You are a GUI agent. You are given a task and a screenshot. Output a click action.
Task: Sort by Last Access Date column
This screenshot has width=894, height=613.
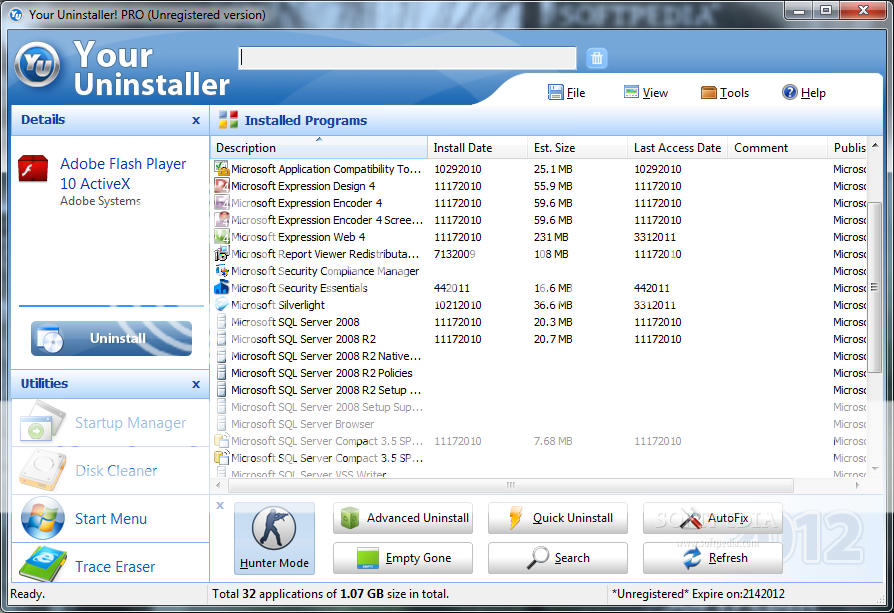[x=677, y=148]
